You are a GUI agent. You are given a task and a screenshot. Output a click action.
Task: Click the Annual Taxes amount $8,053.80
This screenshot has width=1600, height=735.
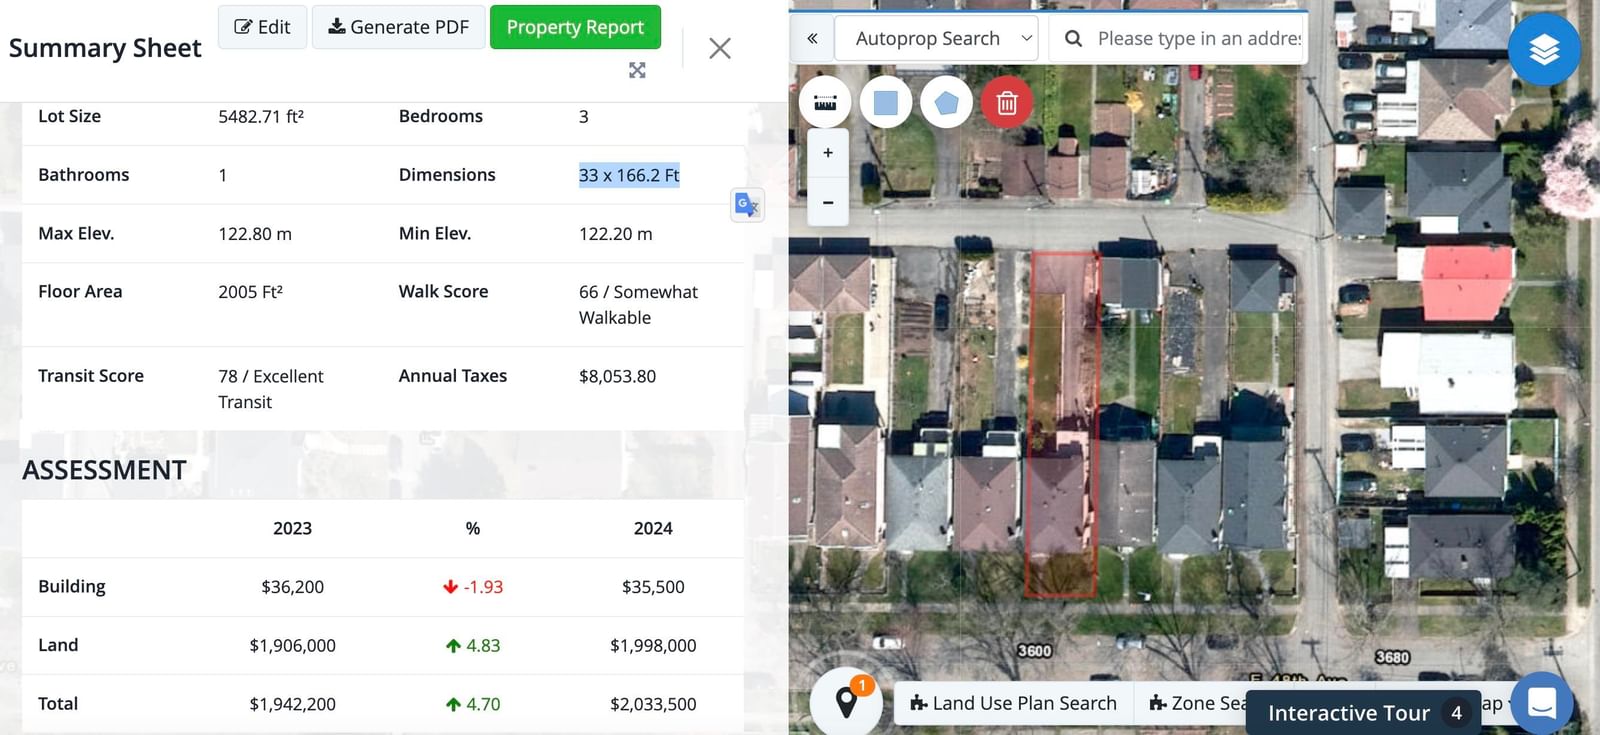[617, 376]
